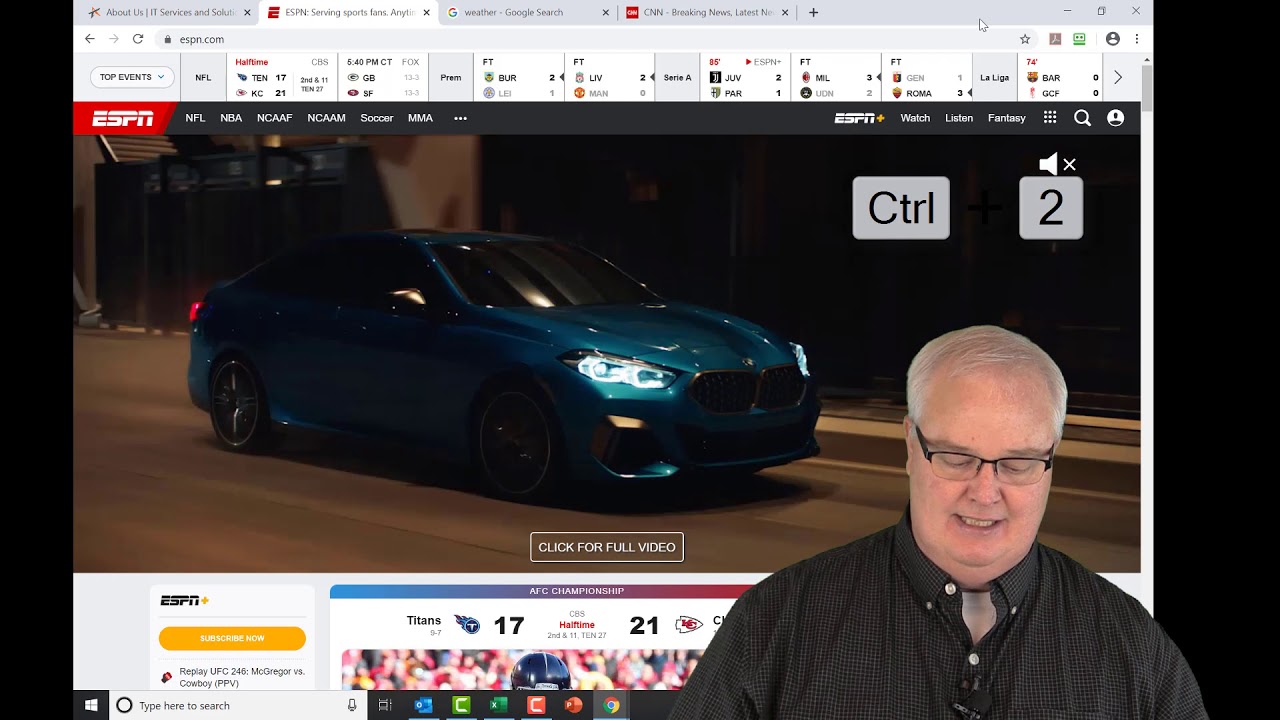Screen dimensions: 1280x720
Task: Select the NFL league label in scoreboard
Action: click(x=203, y=77)
